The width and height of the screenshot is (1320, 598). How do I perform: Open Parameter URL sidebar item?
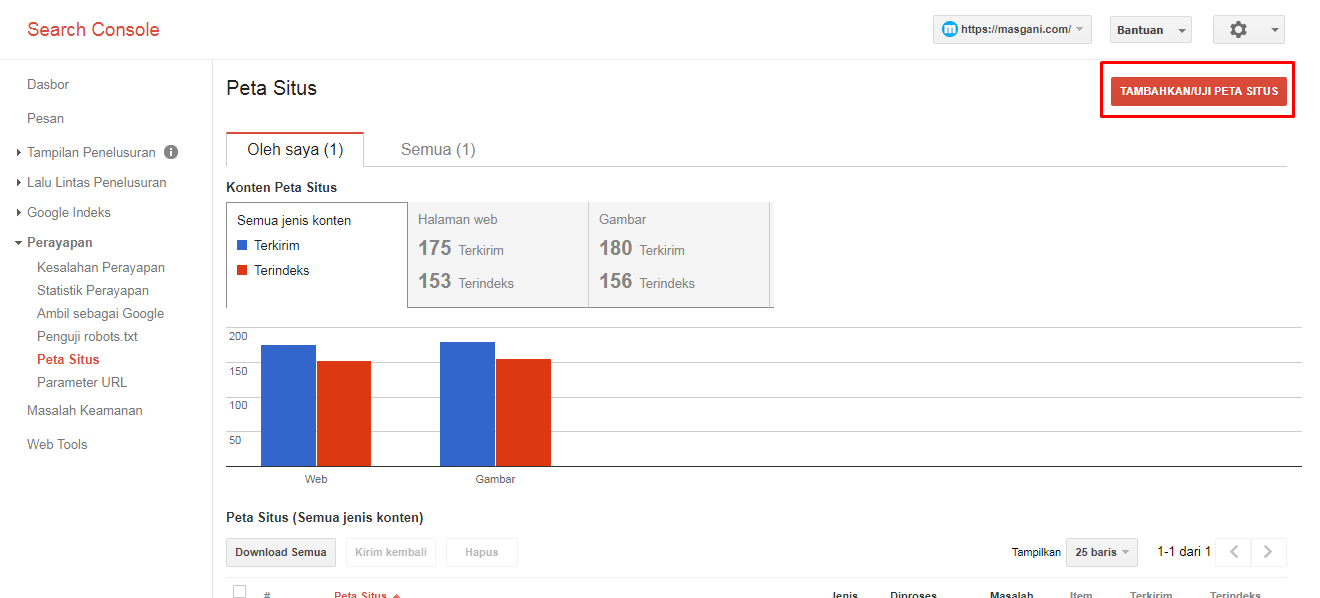[x=82, y=382]
